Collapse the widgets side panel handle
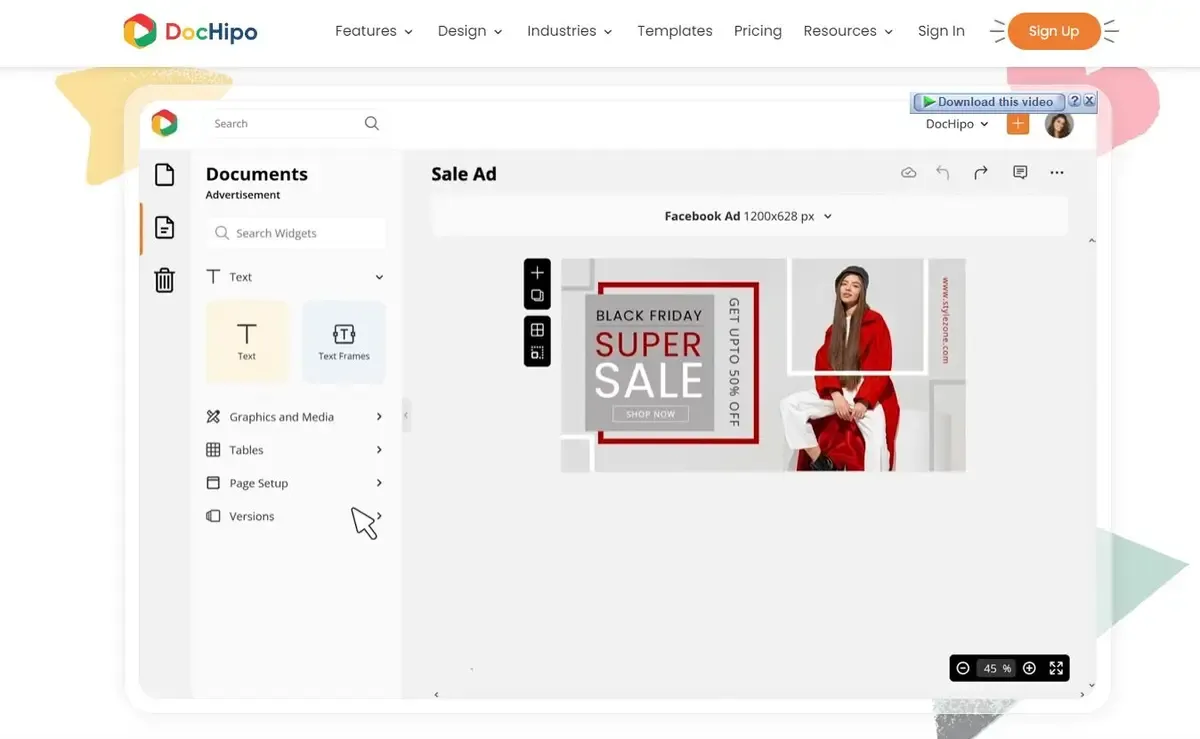This screenshot has width=1200, height=739. pyautogui.click(x=406, y=415)
